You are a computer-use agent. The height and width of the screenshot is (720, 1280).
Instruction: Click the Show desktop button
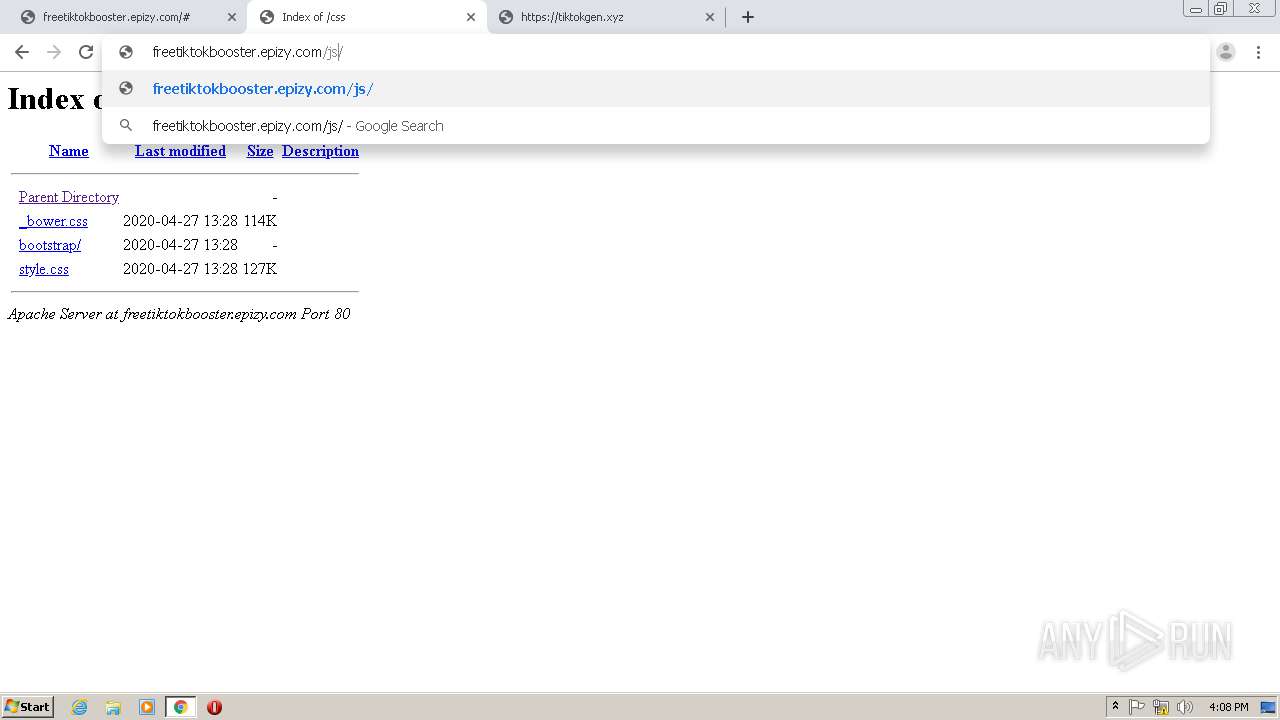coord(1268,707)
